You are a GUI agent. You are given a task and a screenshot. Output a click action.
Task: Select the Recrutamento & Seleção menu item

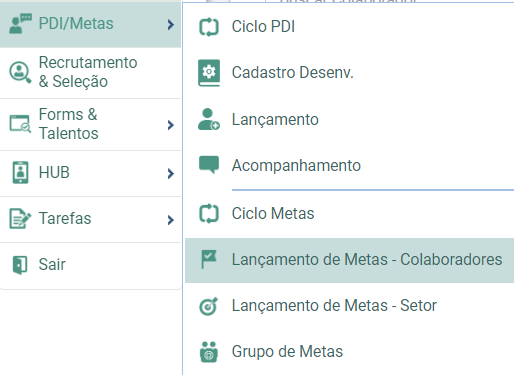pos(90,72)
